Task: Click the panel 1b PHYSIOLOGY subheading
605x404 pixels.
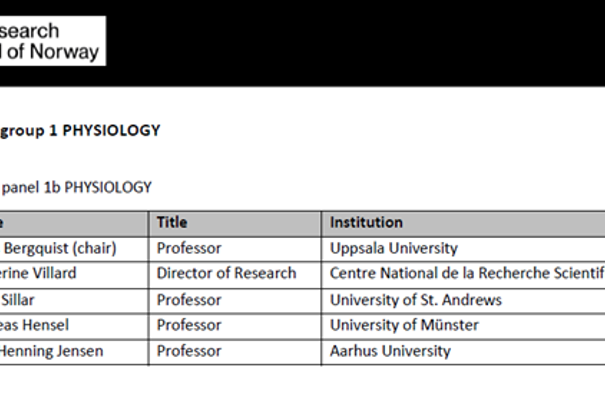Action: (x=76, y=188)
